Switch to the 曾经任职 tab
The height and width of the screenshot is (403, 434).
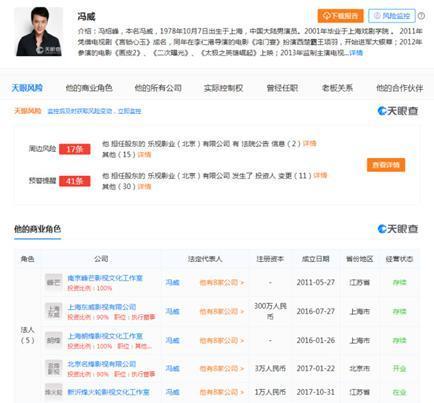click(x=282, y=88)
